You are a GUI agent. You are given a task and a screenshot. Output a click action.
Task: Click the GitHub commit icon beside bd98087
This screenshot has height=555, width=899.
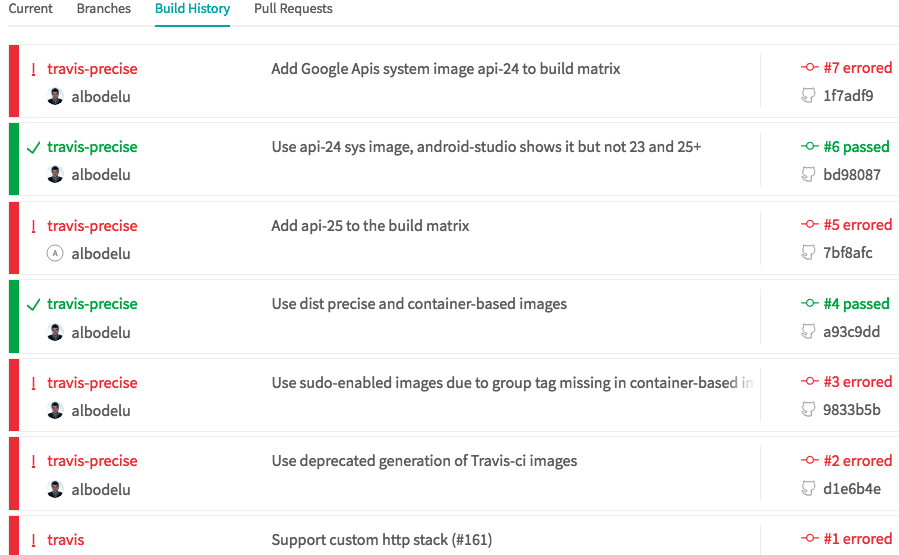(809, 174)
